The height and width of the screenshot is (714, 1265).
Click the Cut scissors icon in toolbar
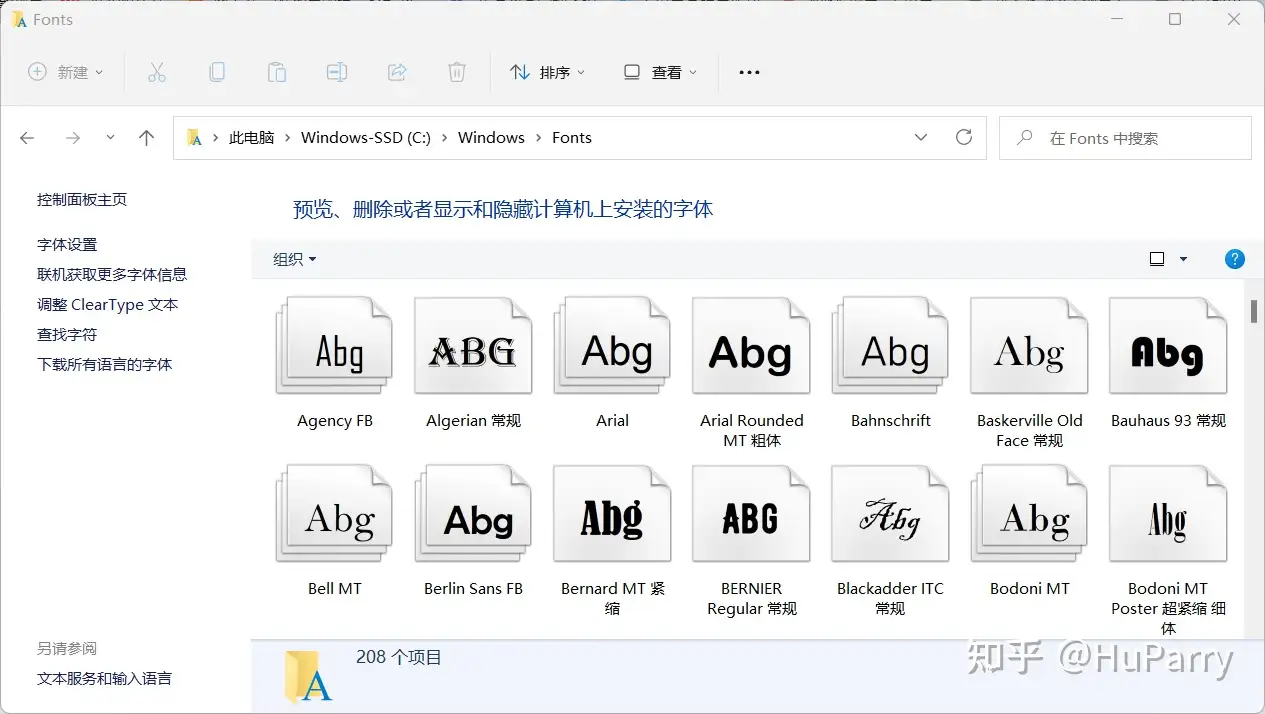point(156,72)
